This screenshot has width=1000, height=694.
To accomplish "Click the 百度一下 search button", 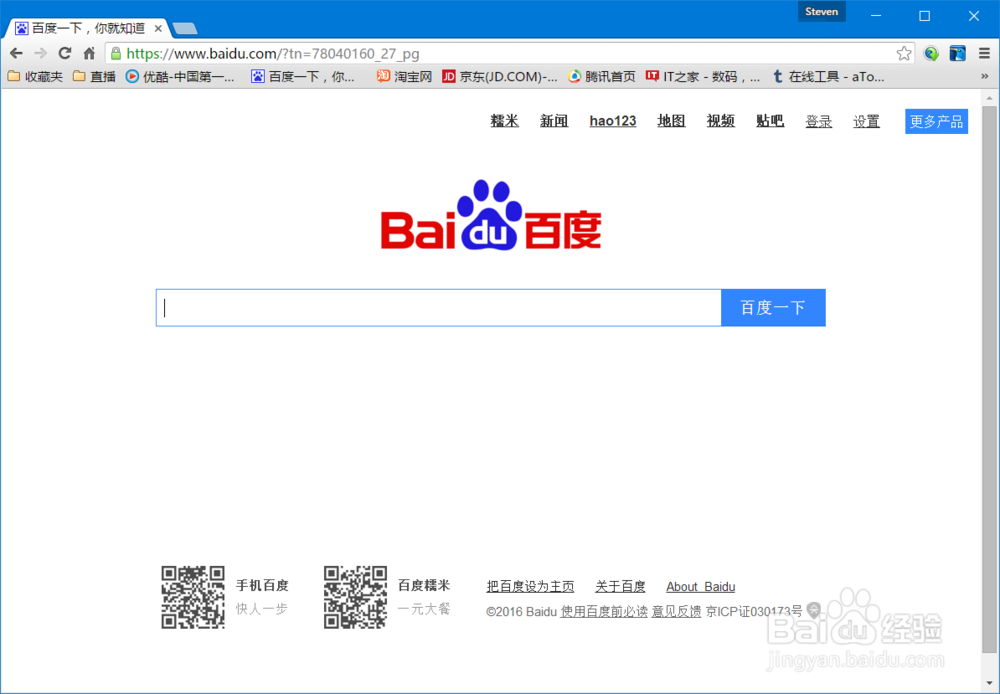I will tap(773, 307).
